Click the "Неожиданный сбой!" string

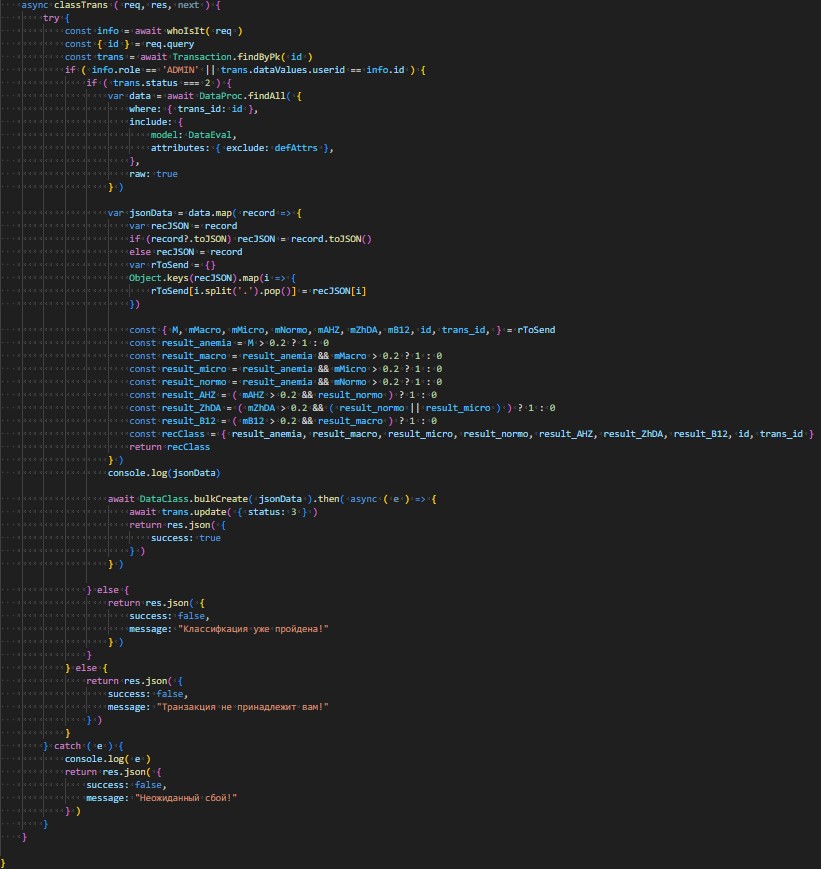186,798
